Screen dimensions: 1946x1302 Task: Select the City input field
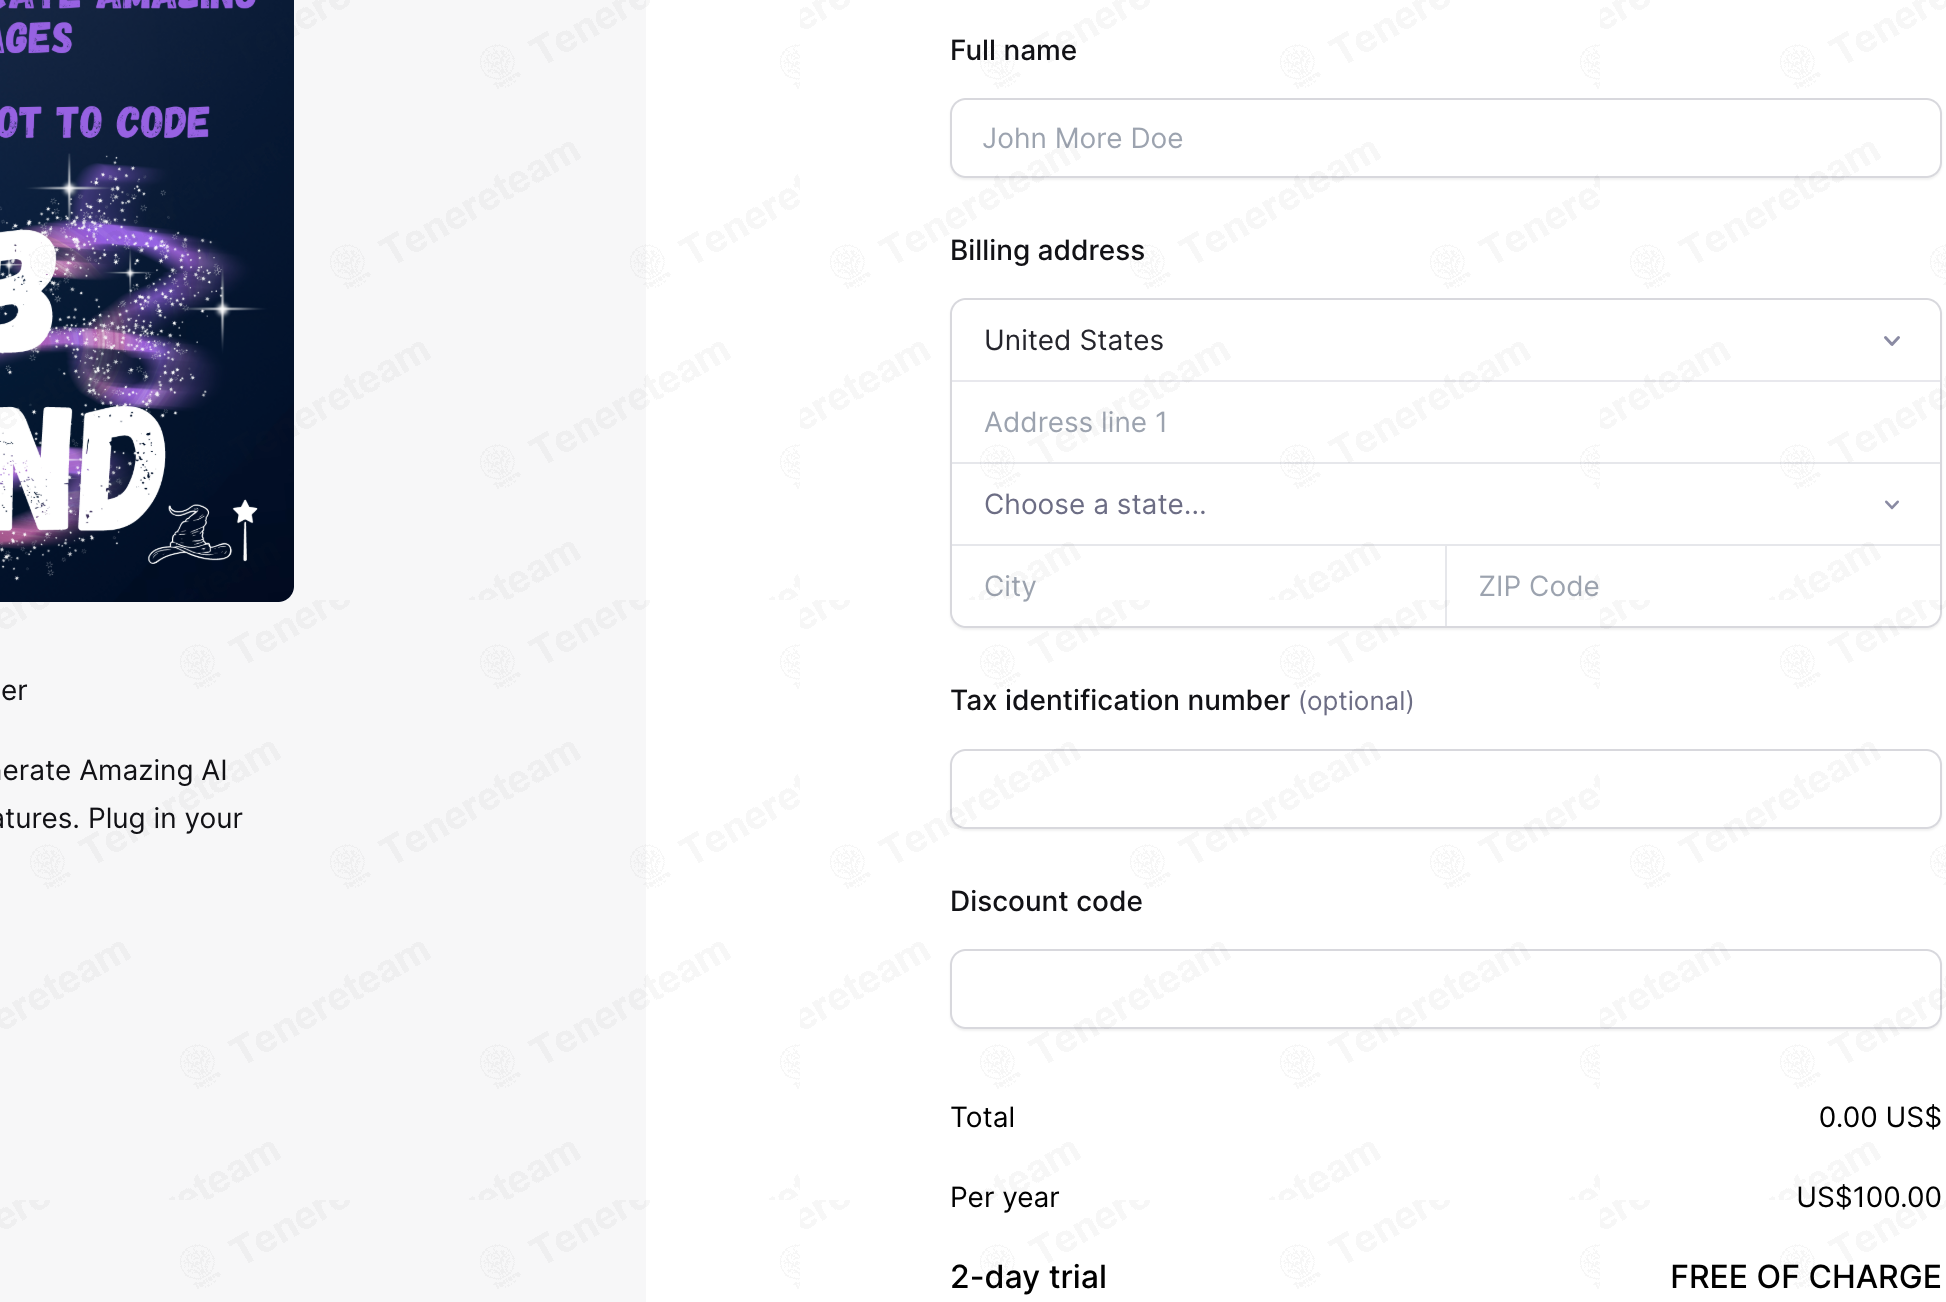1198,586
